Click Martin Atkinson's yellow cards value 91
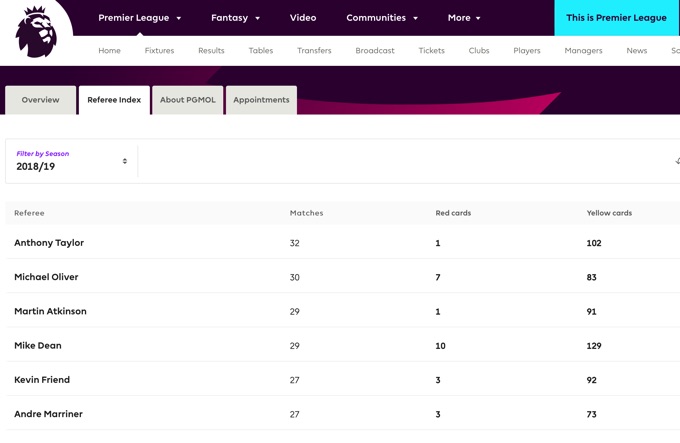The image size is (680, 443). pyautogui.click(x=591, y=312)
